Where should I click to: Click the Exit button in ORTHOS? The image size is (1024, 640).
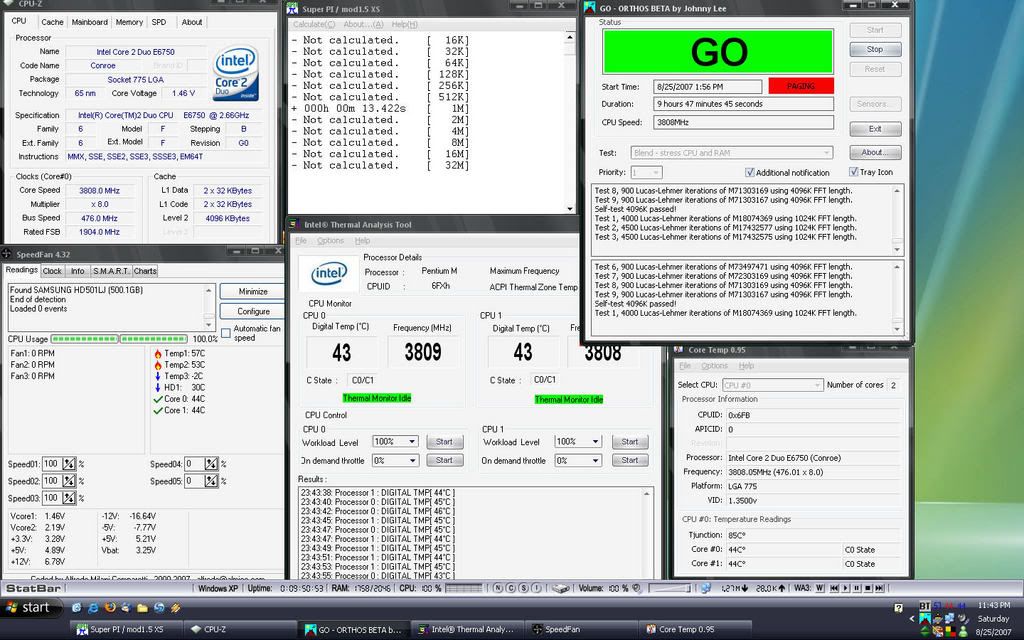point(875,129)
